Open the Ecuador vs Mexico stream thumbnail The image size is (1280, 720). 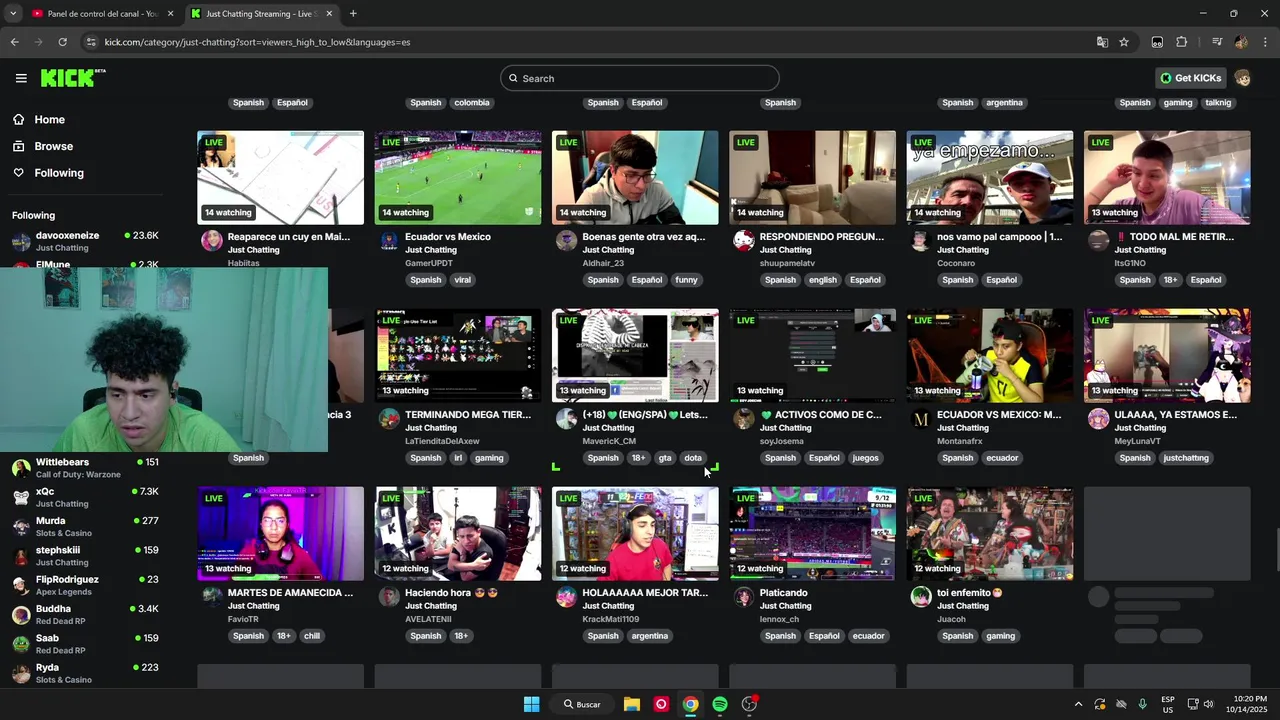point(458,178)
